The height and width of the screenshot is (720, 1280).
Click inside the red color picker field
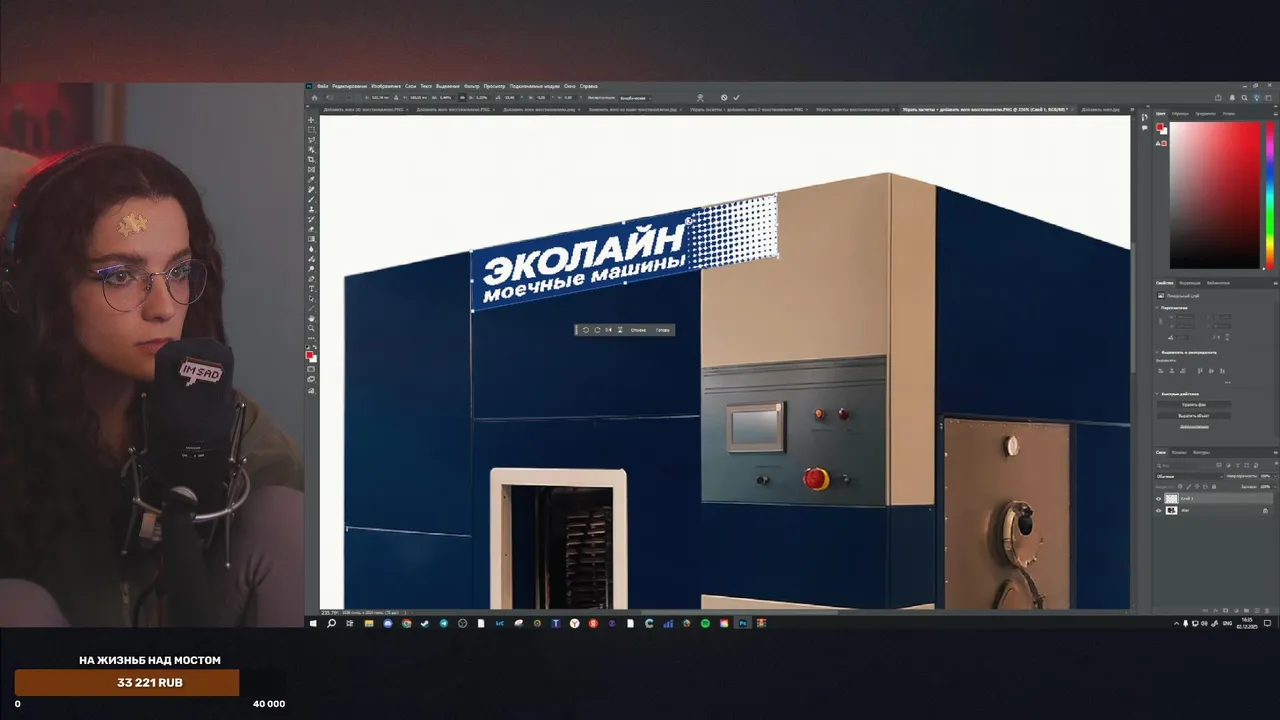[x=1215, y=195]
